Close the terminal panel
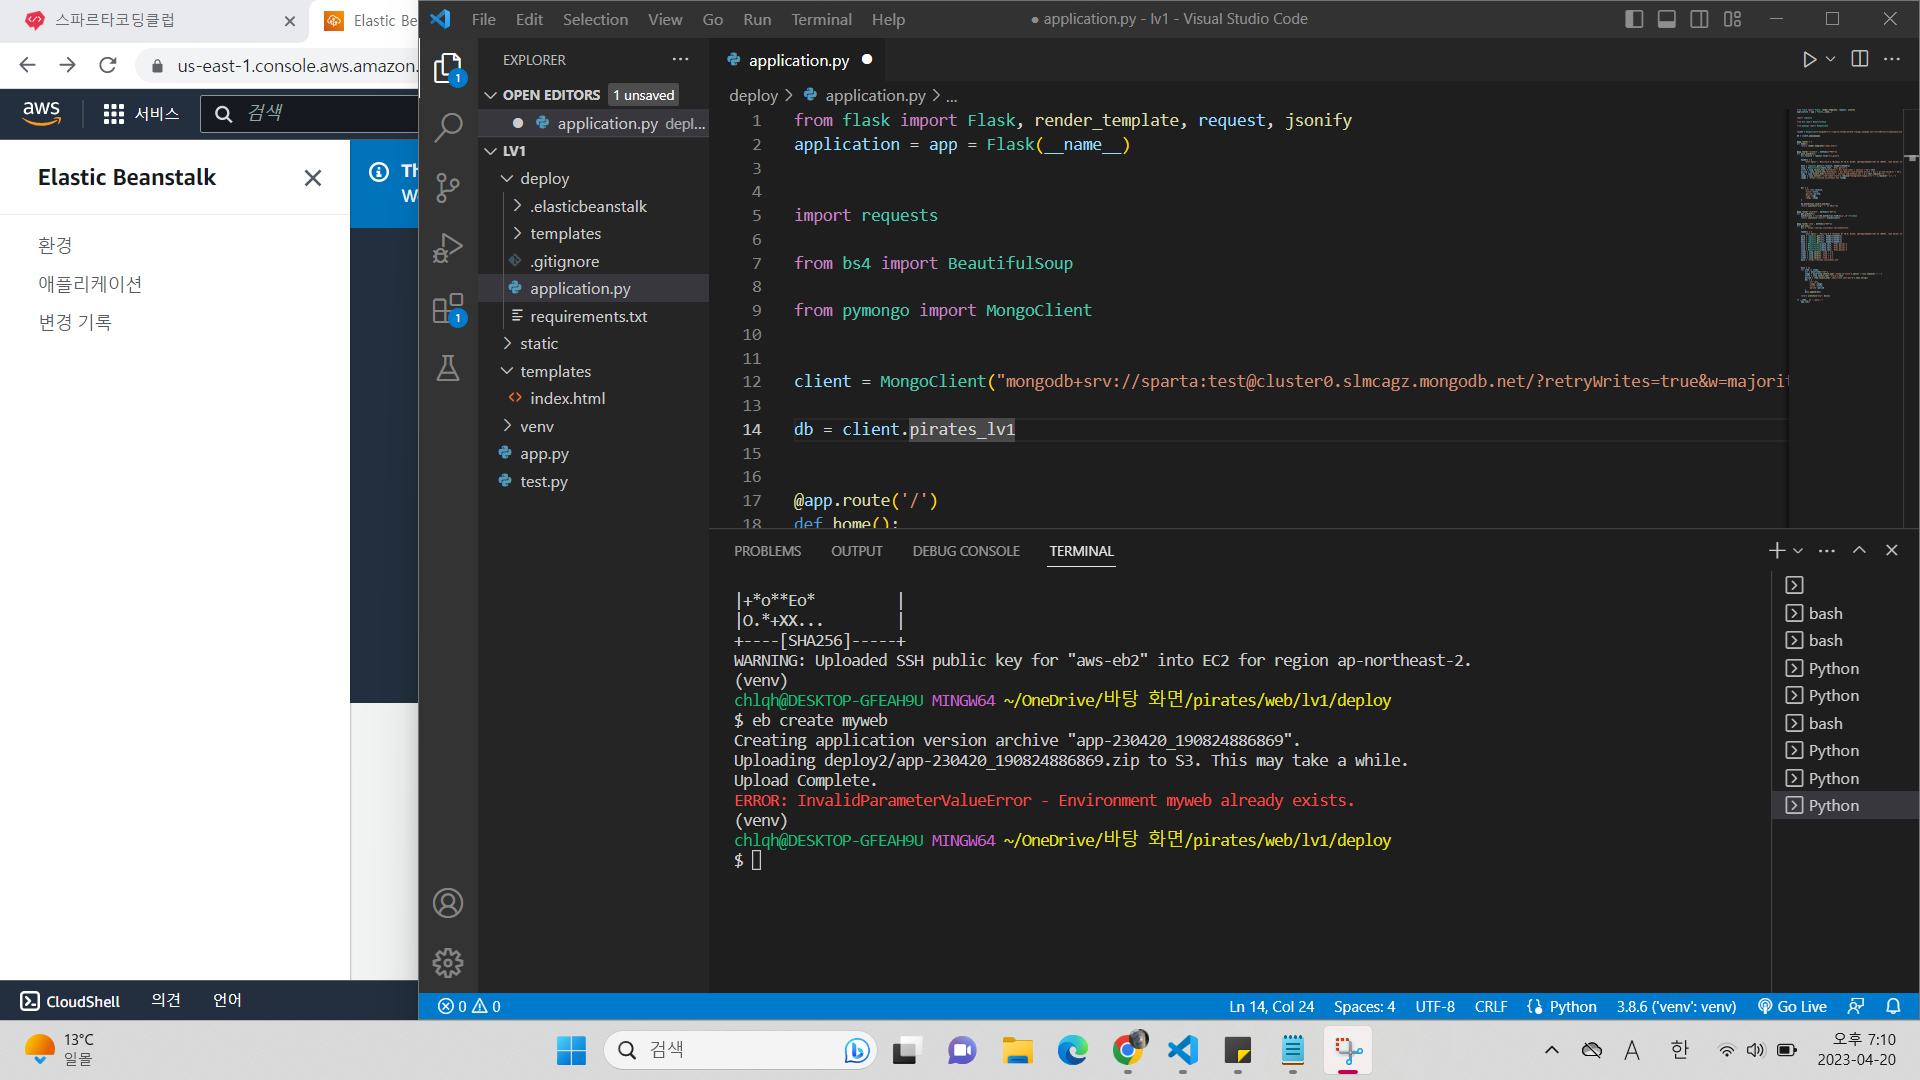 click(x=1892, y=550)
